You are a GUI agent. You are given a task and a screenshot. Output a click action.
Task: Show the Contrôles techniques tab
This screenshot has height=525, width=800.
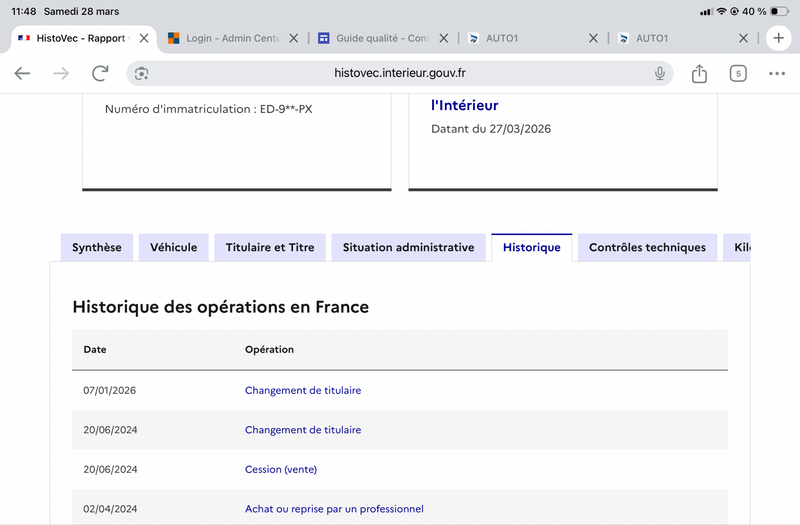(647, 248)
